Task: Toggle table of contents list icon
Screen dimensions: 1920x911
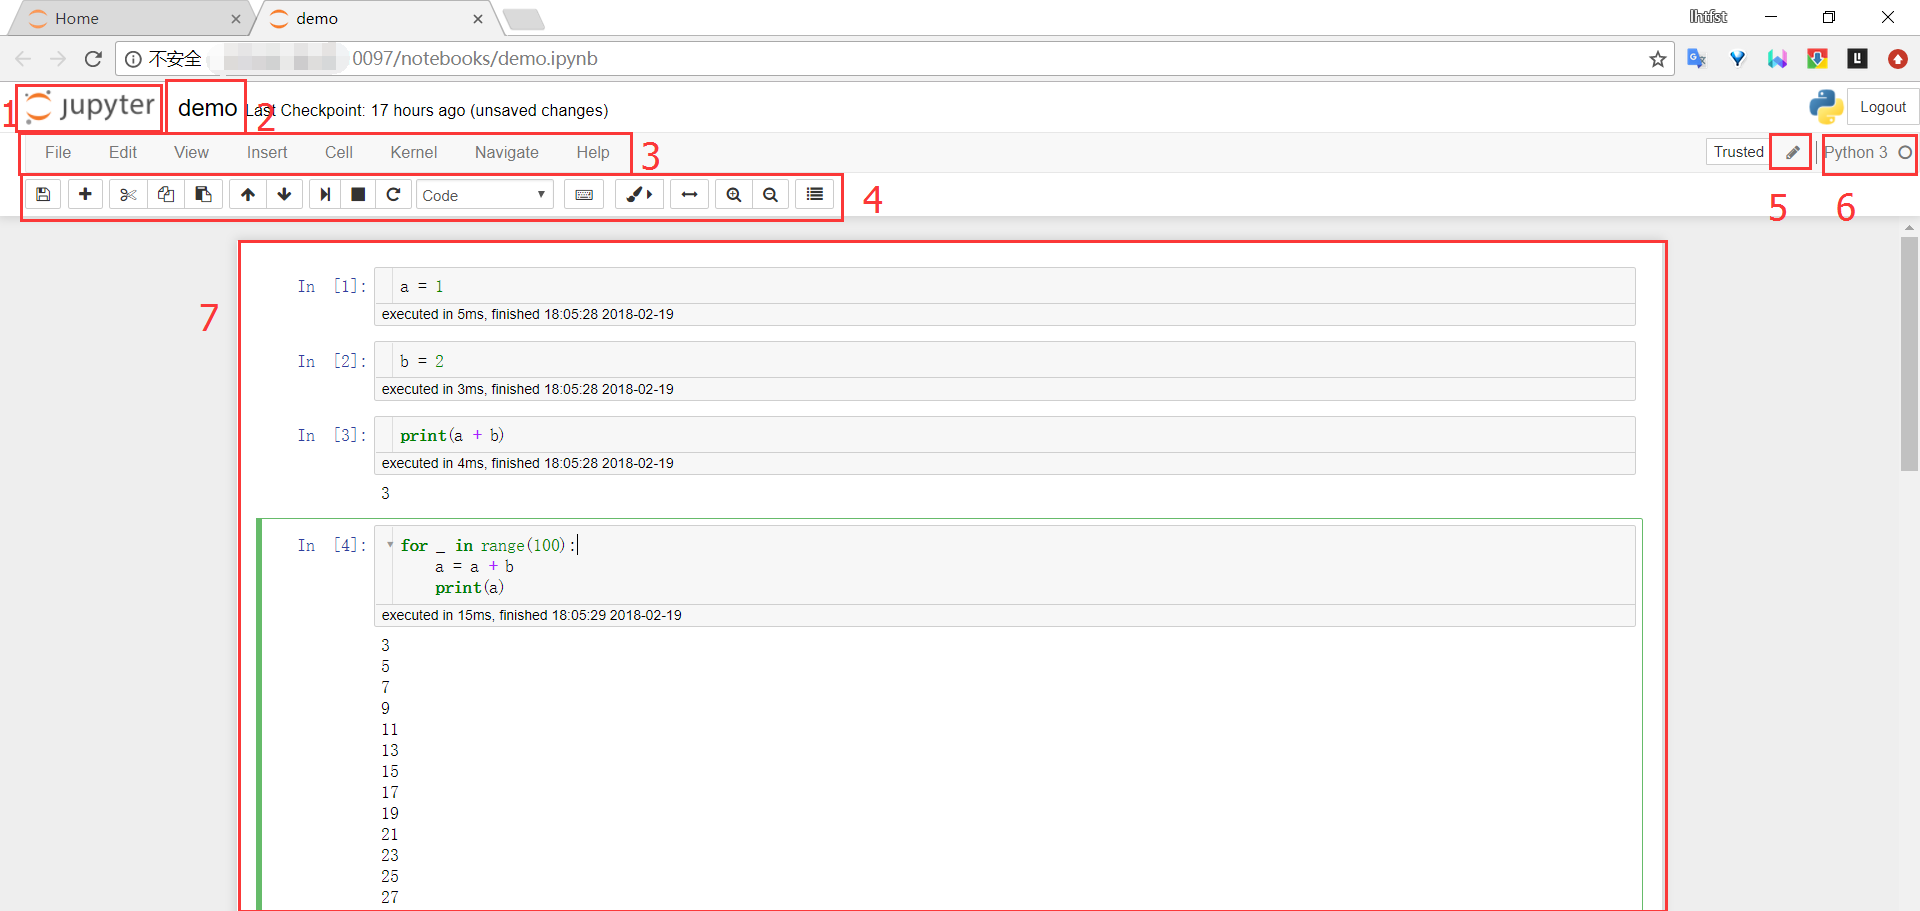Action: [x=815, y=194]
